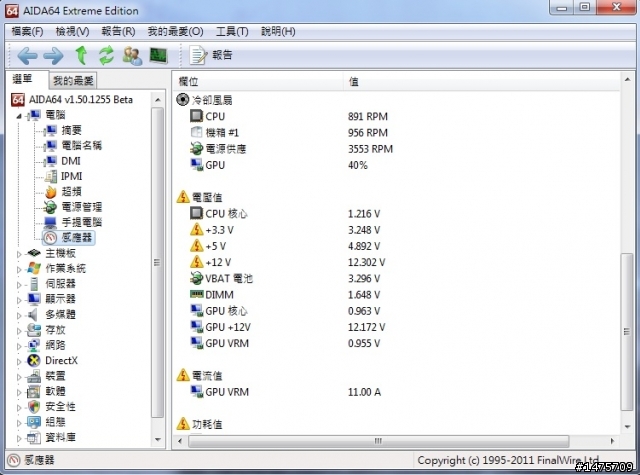Select the GPU +12V row icon
Image resolution: width=640 pixels, height=475 pixels.
pyautogui.click(x=196, y=327)
